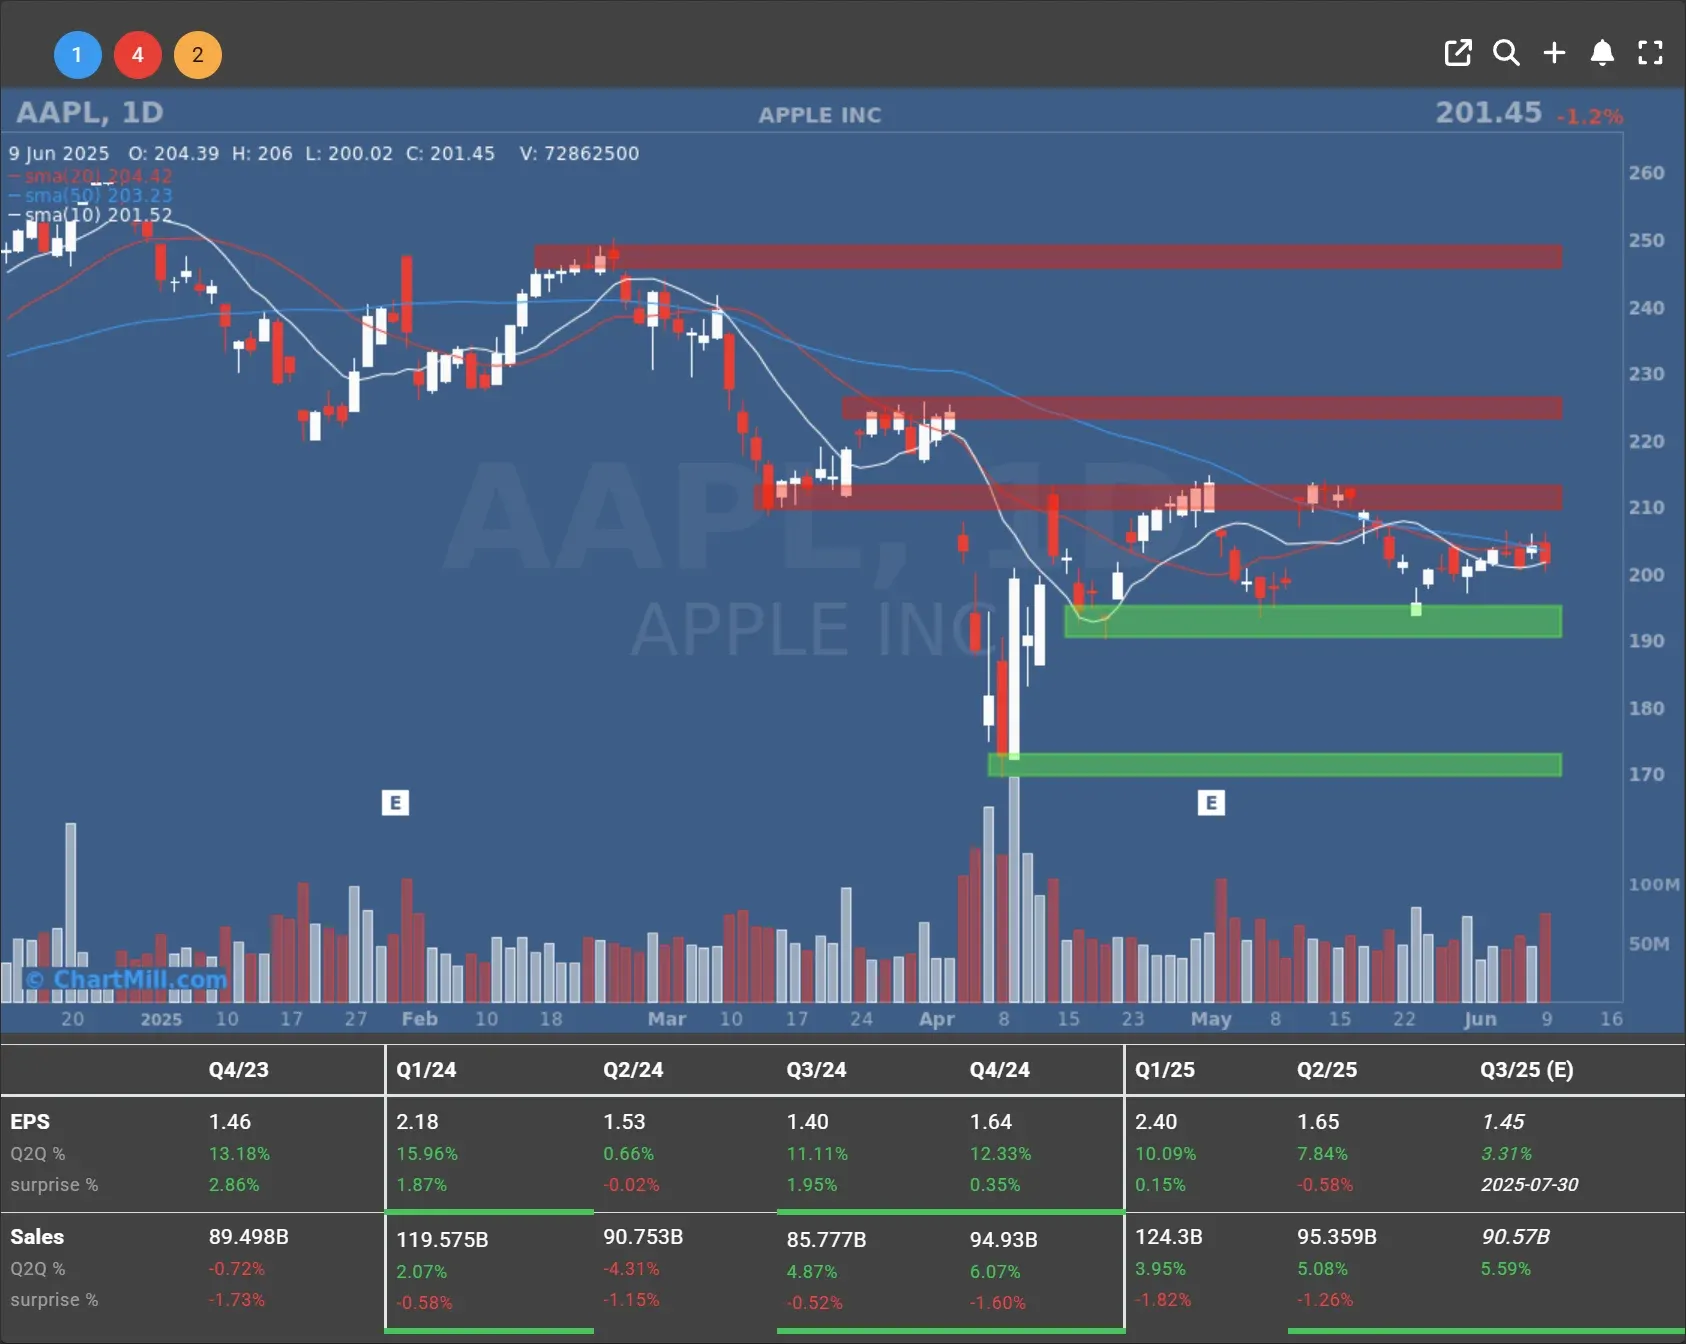Screen dimensions: 1686x1344
Task: Click the Q2/24 column header
Action: click(633, 1069)
